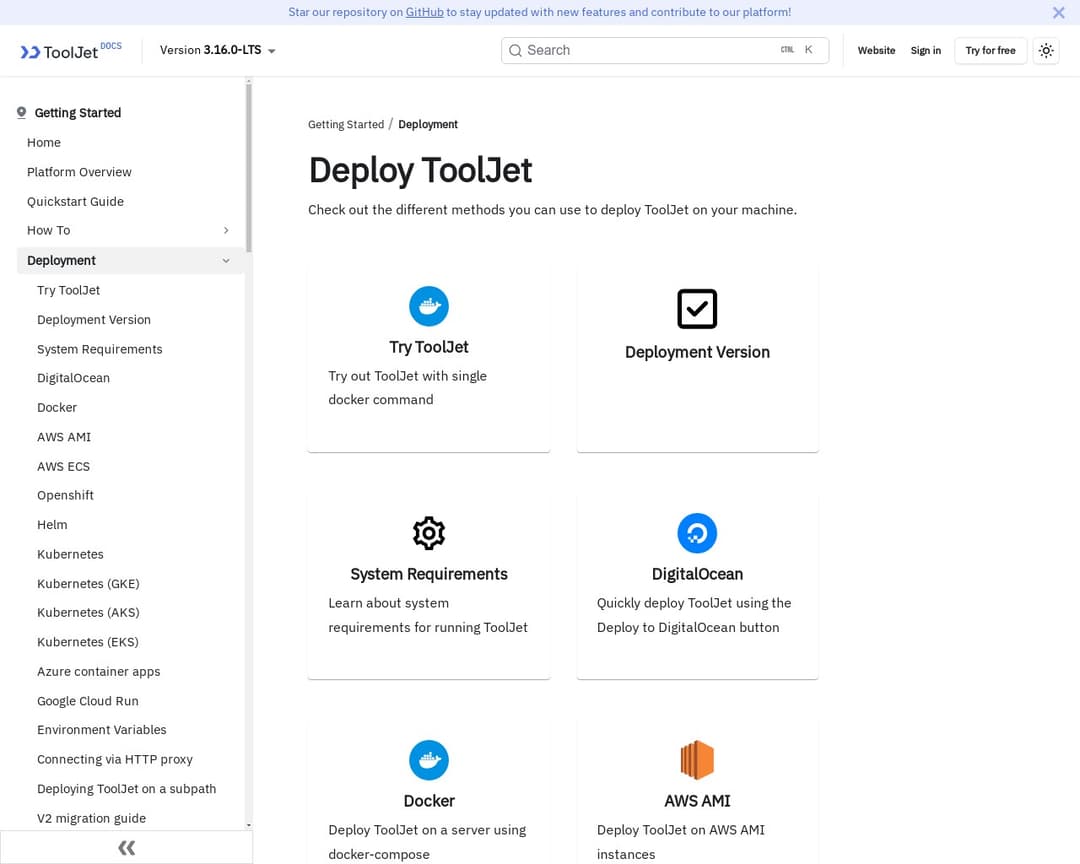Viewport: 1080px width, 864px height.
Task: Open the System Requirements card title
Action: click(x=428, y=574)
